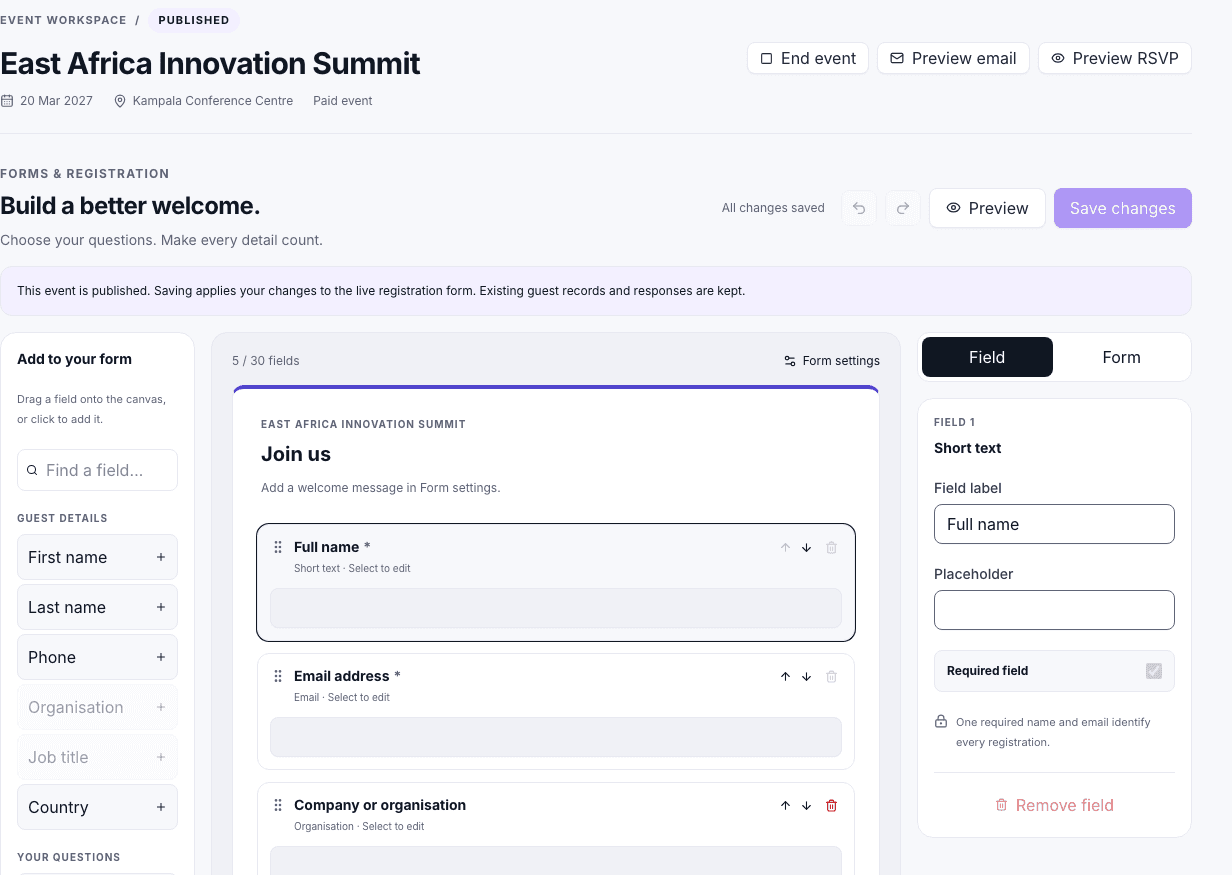Screen dimensions: 1232x875
Task: Click the Placeholder input
Action: pos(1054,610)
